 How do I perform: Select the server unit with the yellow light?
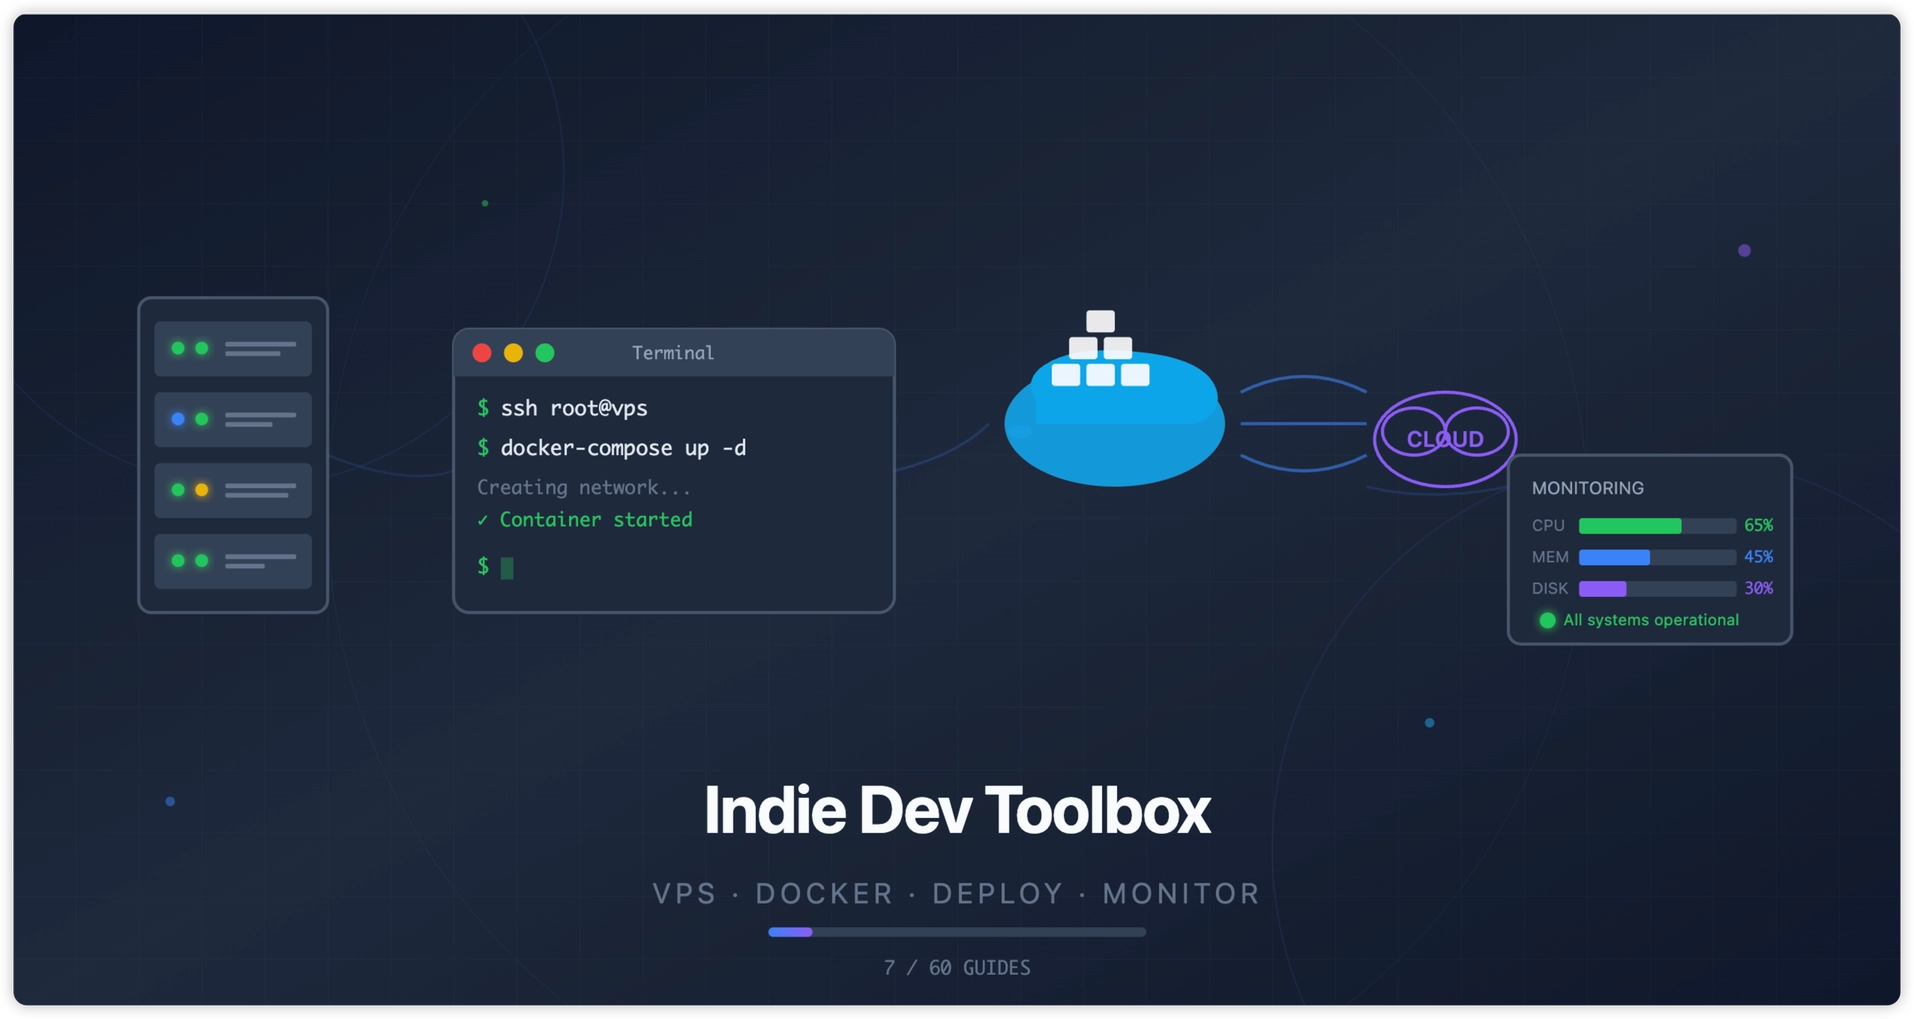pyautogui.click(x=233, y=490)
